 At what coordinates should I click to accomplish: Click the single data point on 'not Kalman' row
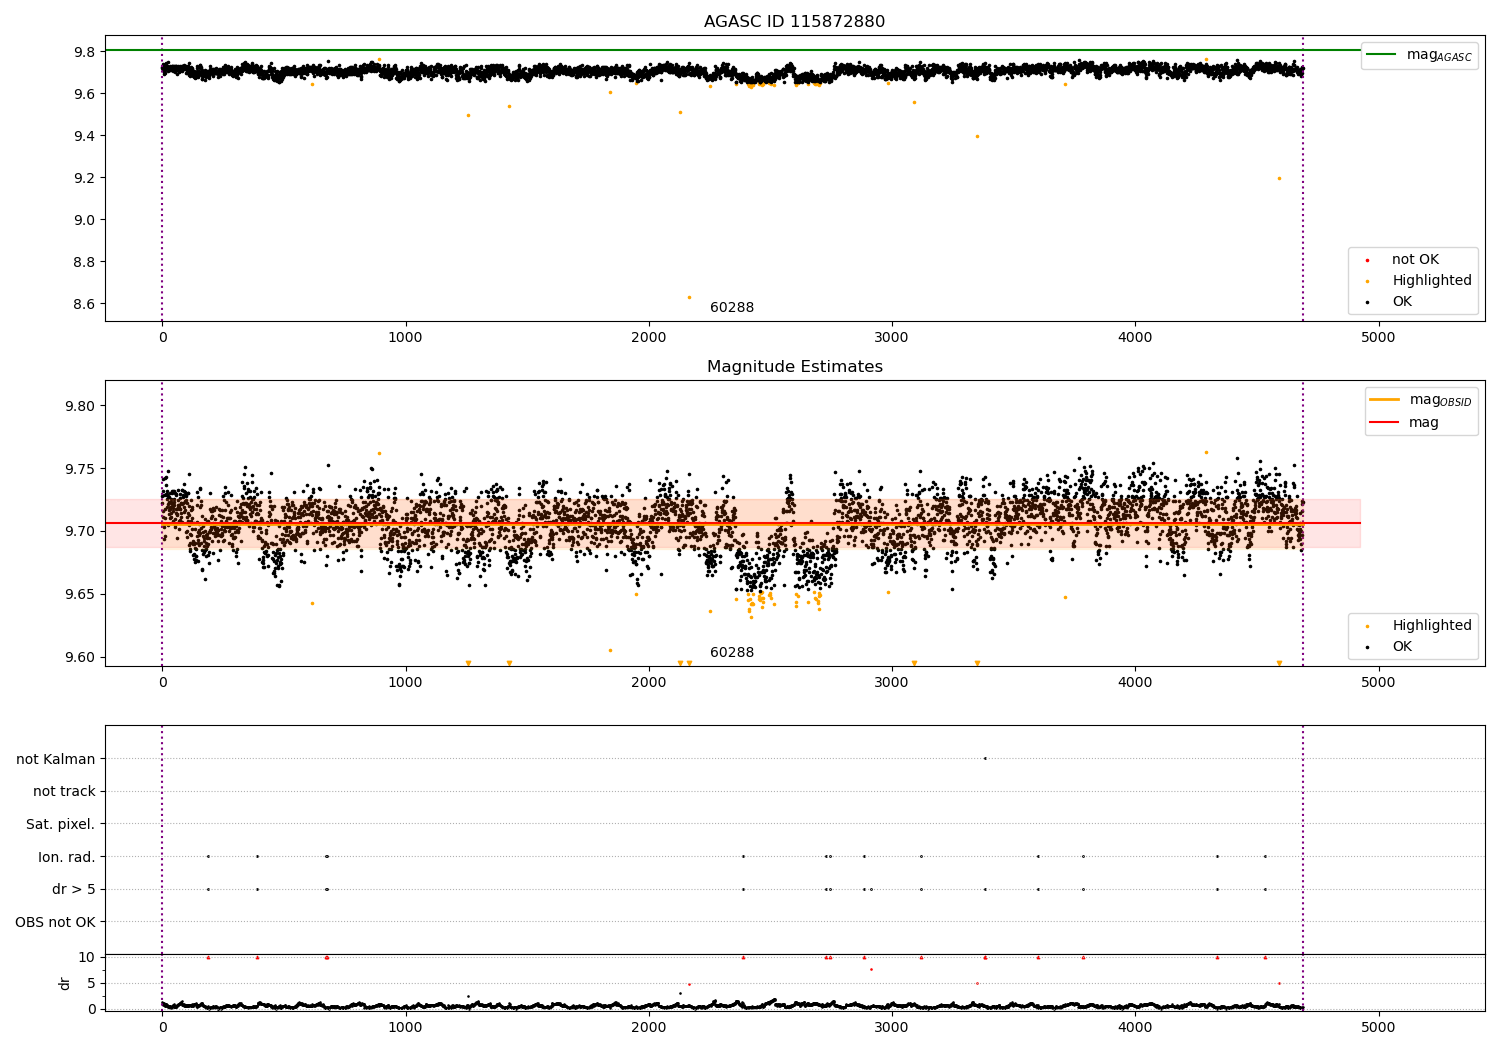(985, 758)
